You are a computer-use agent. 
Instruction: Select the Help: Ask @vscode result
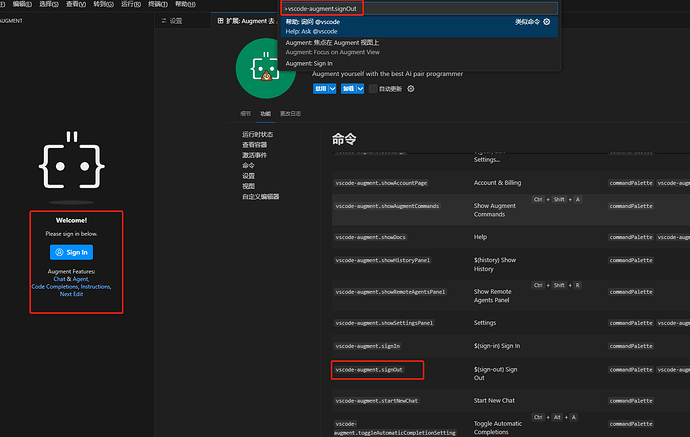(x=419, y=26)
